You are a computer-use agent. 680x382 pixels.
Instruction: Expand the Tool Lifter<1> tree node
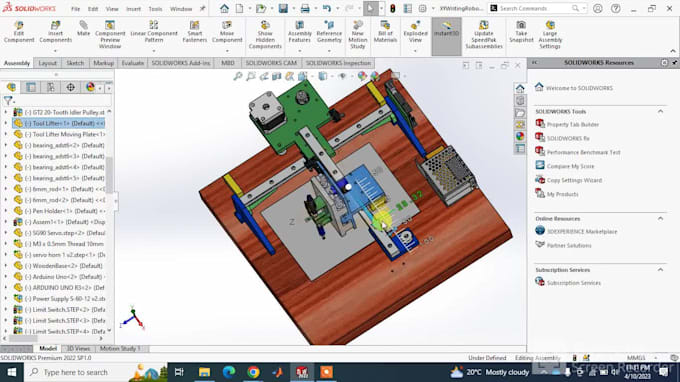(x=6, y=123)
